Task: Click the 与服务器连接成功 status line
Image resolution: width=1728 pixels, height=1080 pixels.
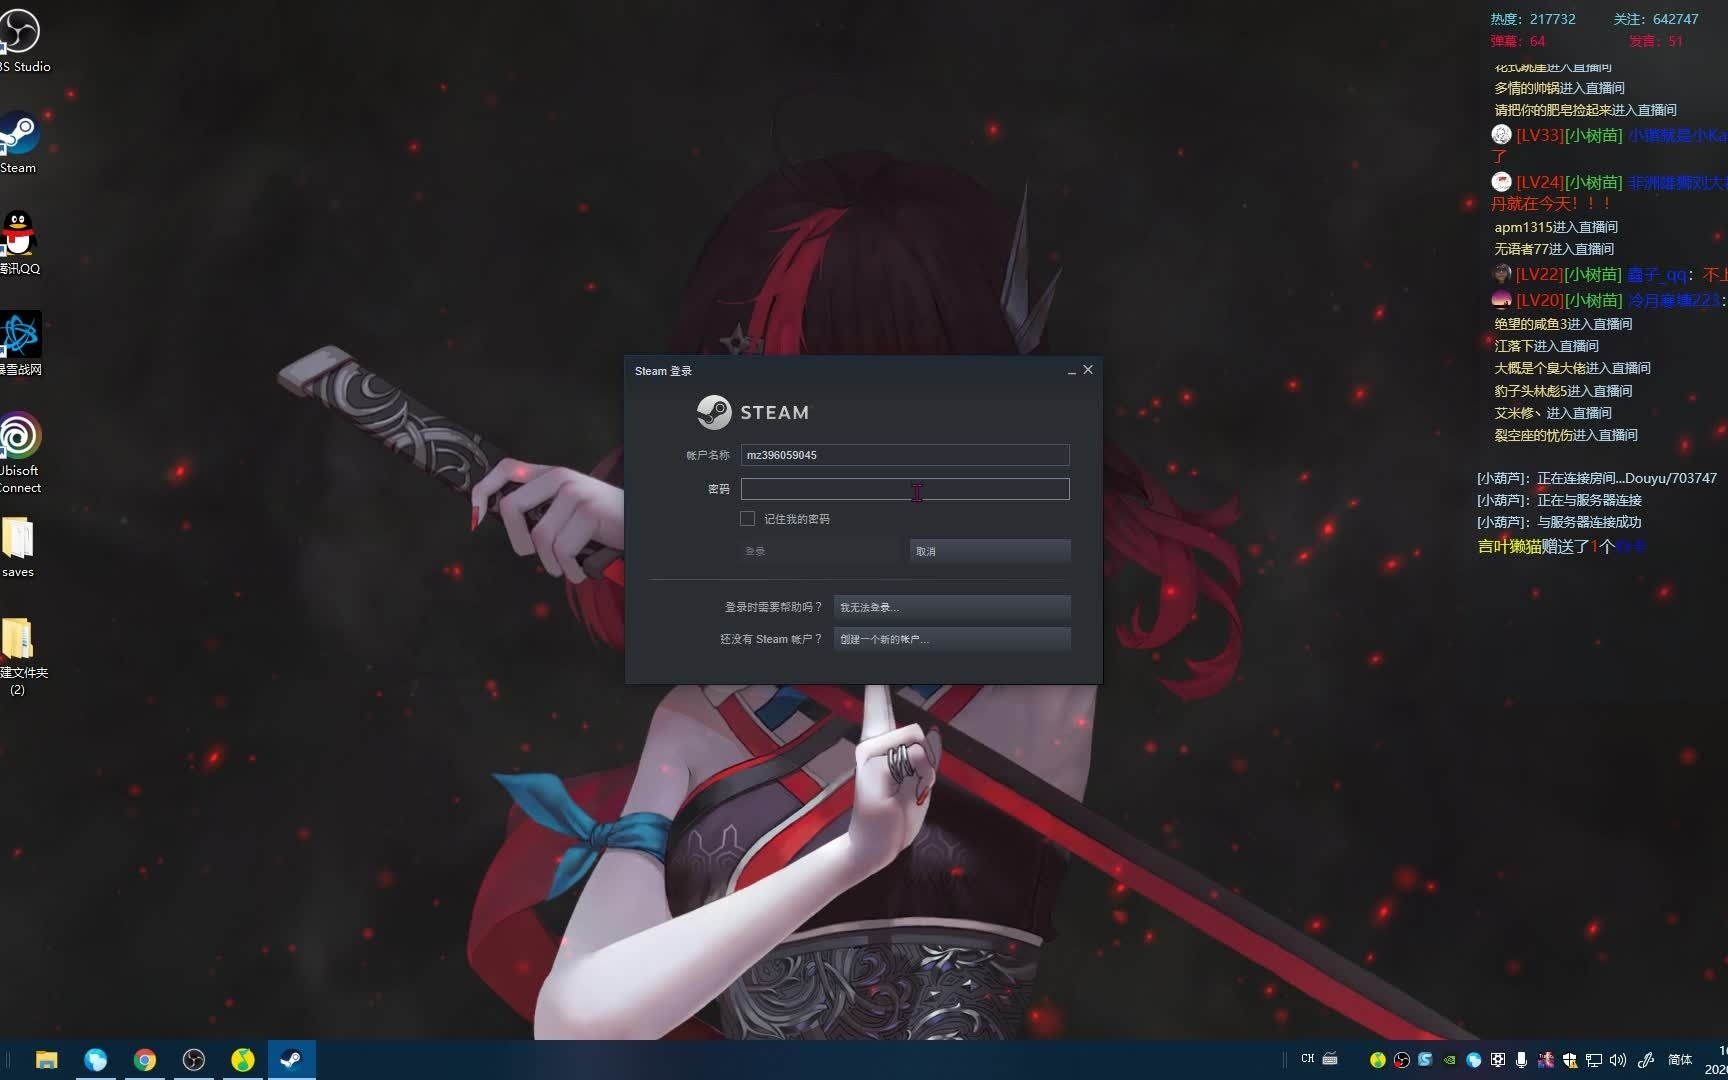Action: click(x=1559, y=522)
